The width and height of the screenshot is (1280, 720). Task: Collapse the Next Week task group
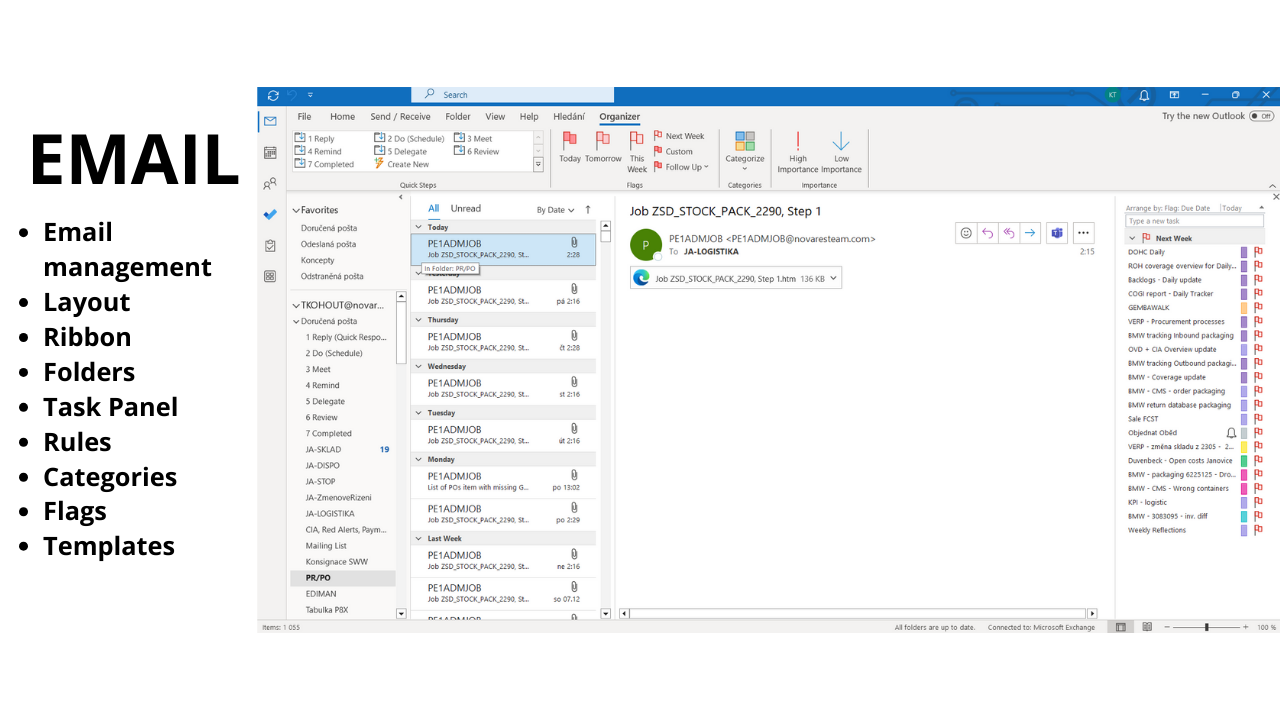point(1132,239)
